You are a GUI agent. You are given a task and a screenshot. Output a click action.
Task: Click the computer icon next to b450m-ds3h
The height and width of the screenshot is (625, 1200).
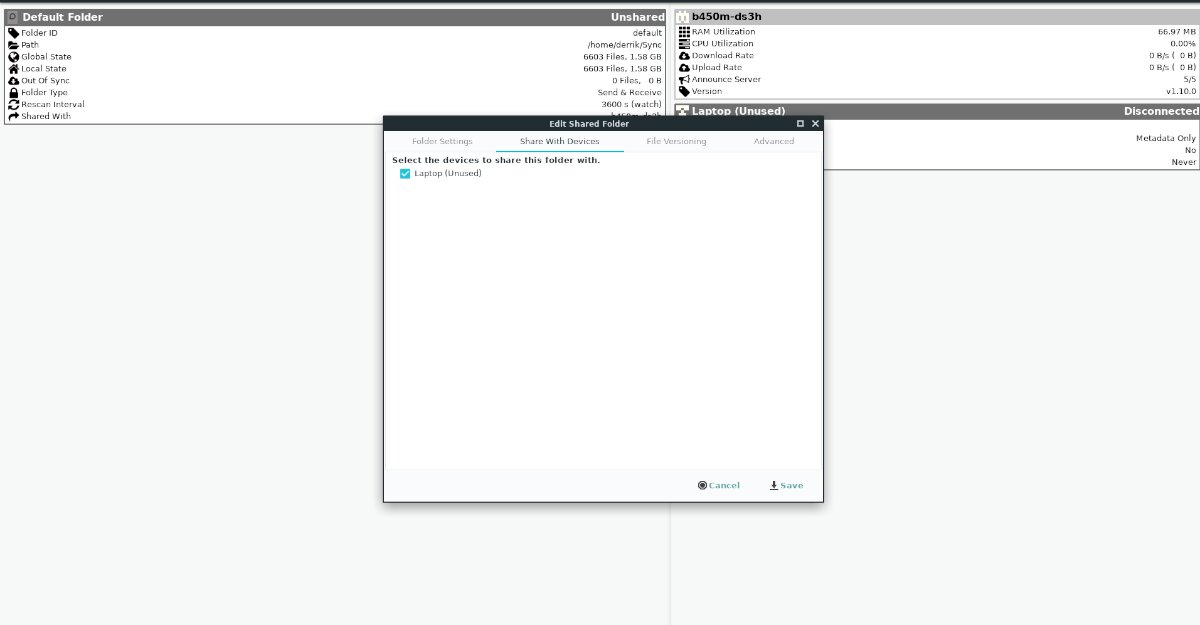684,15
